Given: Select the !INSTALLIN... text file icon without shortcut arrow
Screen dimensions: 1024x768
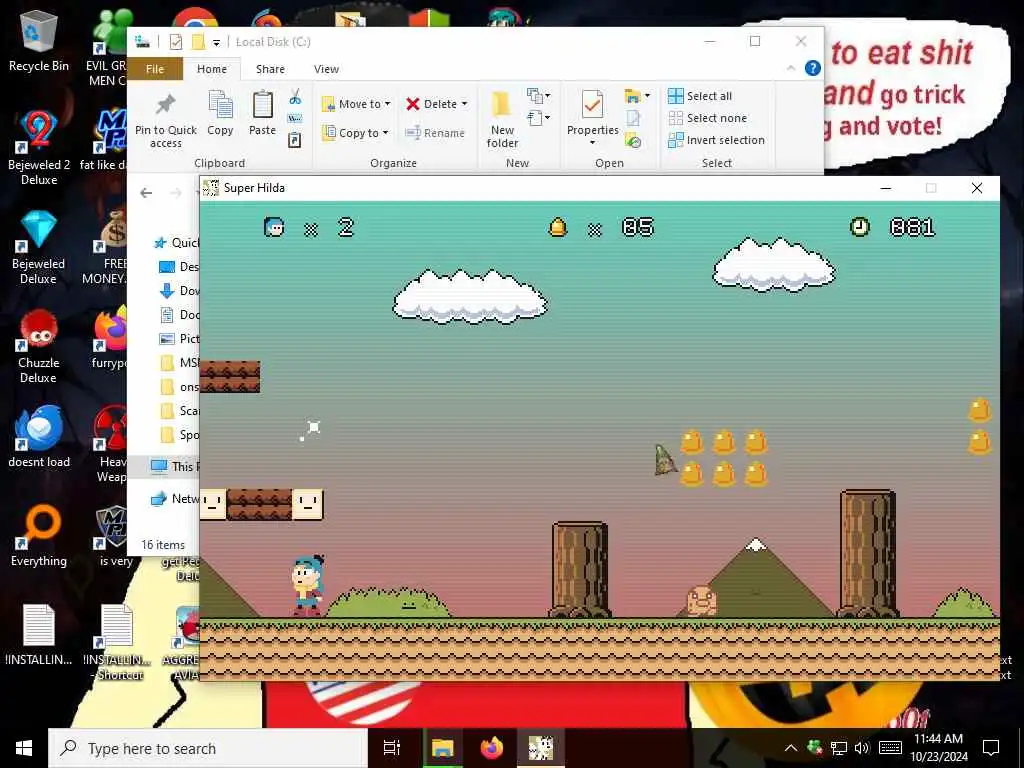Looking at the screenshot, I should pos(39,635).
